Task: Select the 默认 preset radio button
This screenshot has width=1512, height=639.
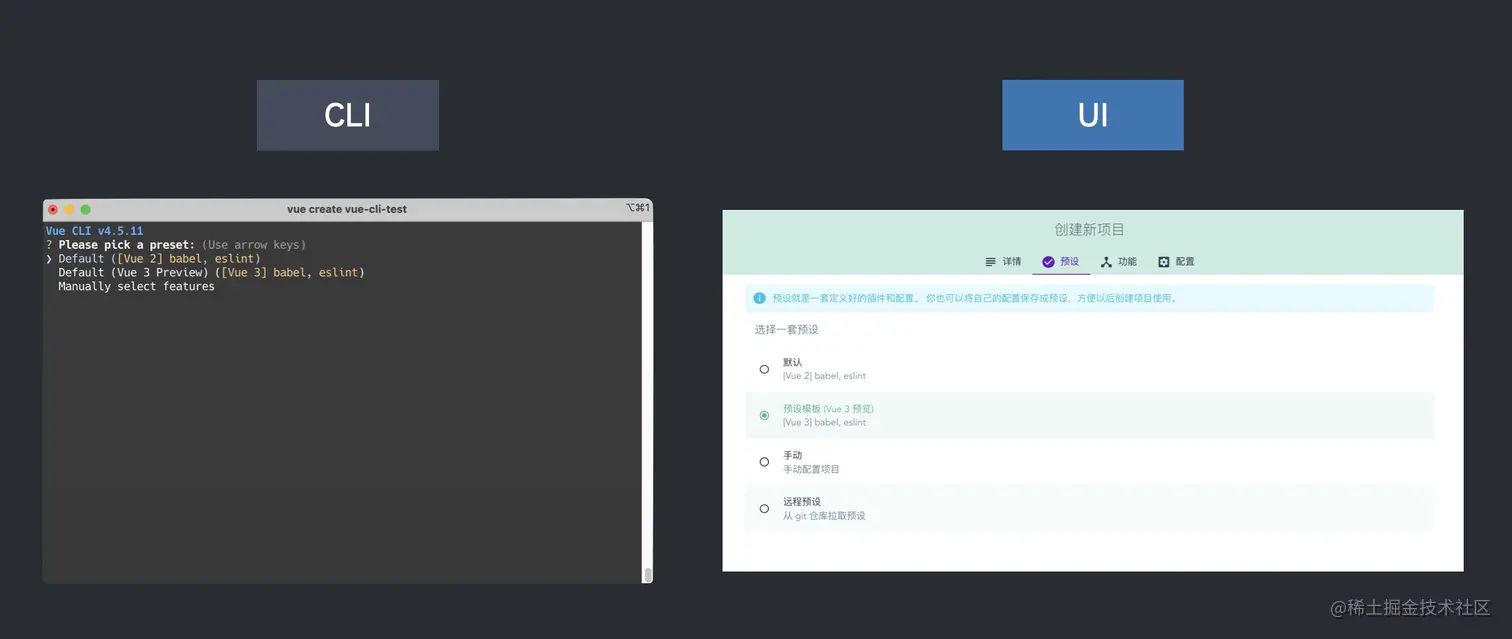Action: (x=764, y=369)
